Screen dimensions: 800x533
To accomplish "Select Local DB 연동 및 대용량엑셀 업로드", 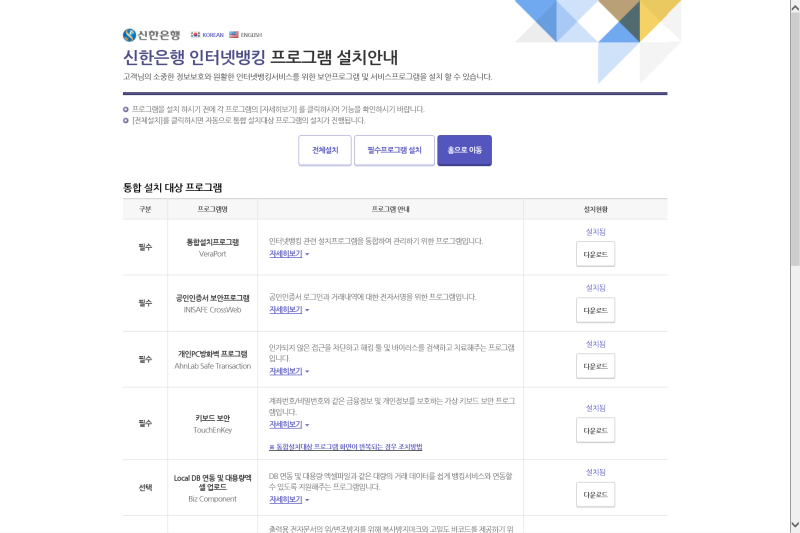I will [212, 483].
